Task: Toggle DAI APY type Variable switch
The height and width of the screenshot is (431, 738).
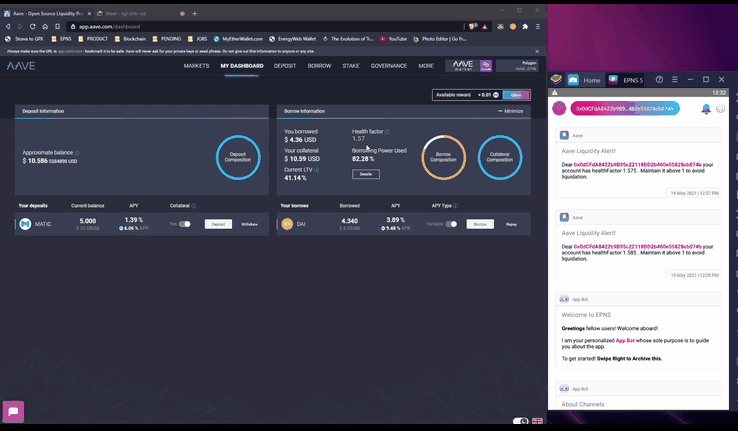Action: (x=450, y=224)
